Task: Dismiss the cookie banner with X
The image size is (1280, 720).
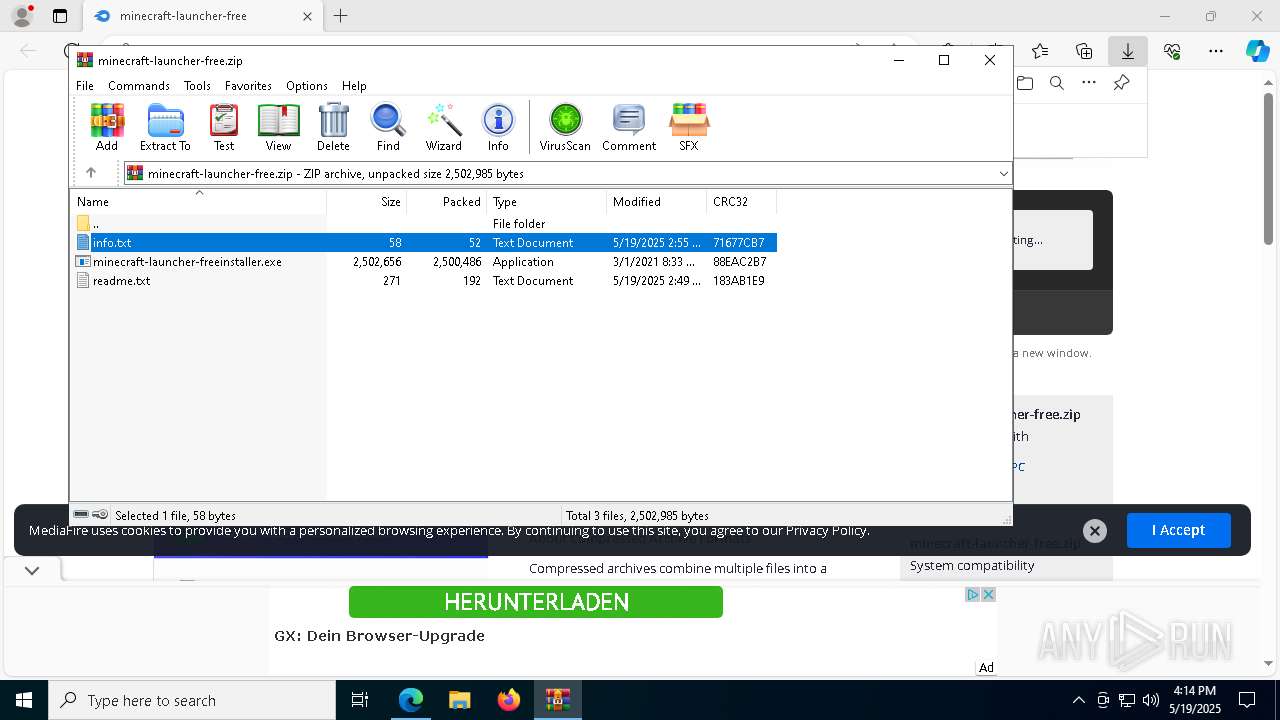Action: 1095,531
